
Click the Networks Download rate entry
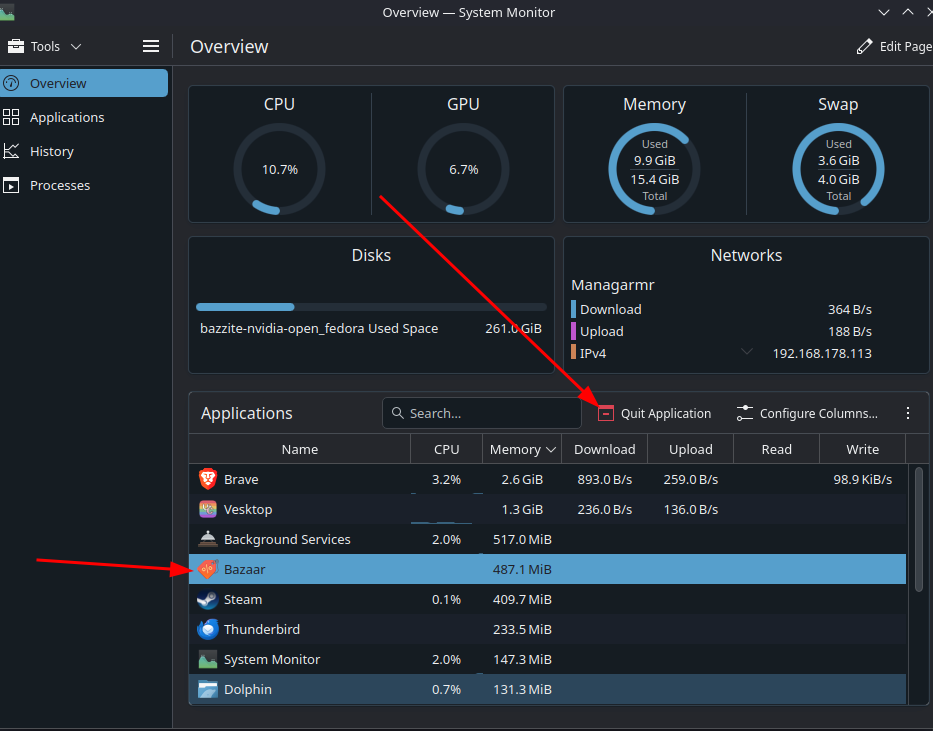(721, 309)
